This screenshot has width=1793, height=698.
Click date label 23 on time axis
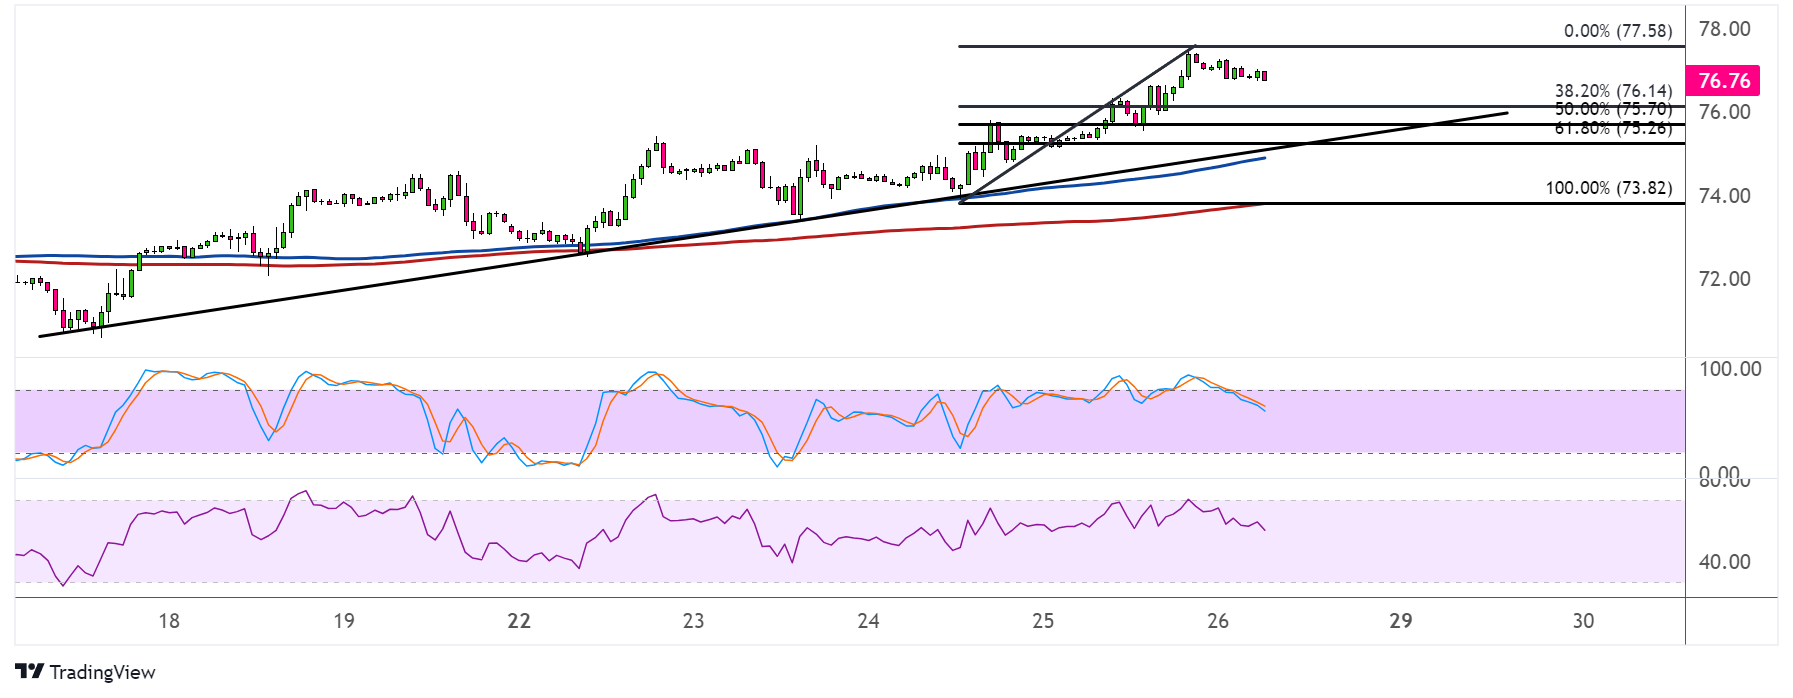693,621
